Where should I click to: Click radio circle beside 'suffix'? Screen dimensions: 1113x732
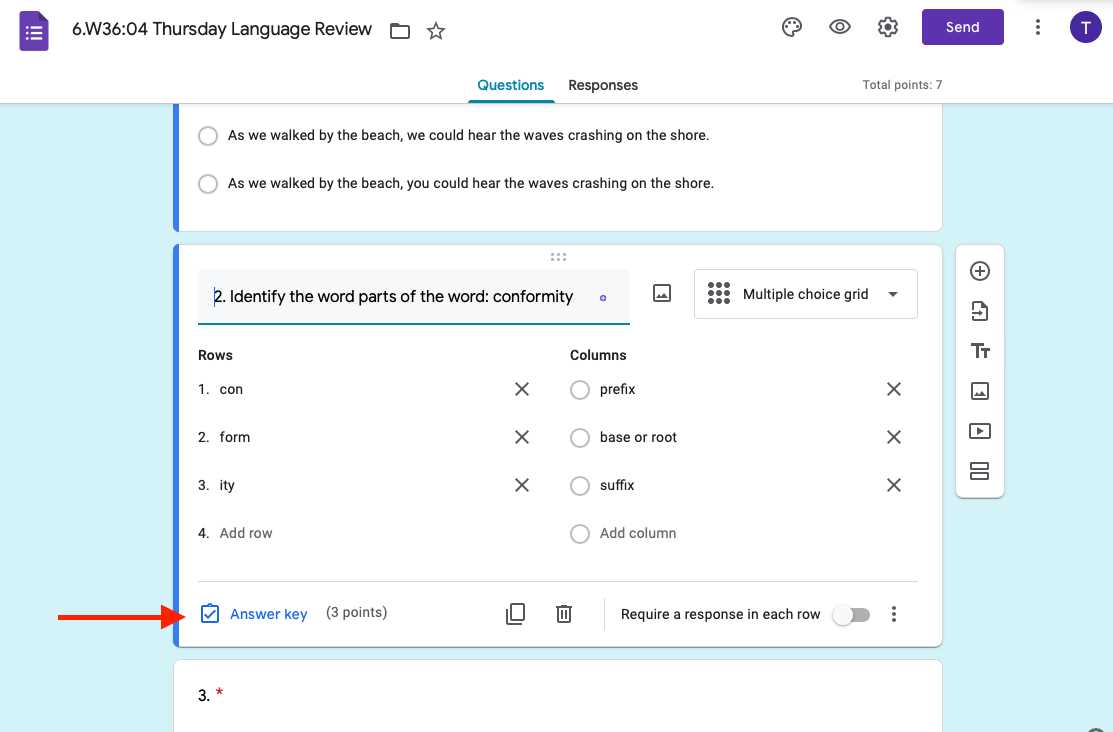coord(580,486)
